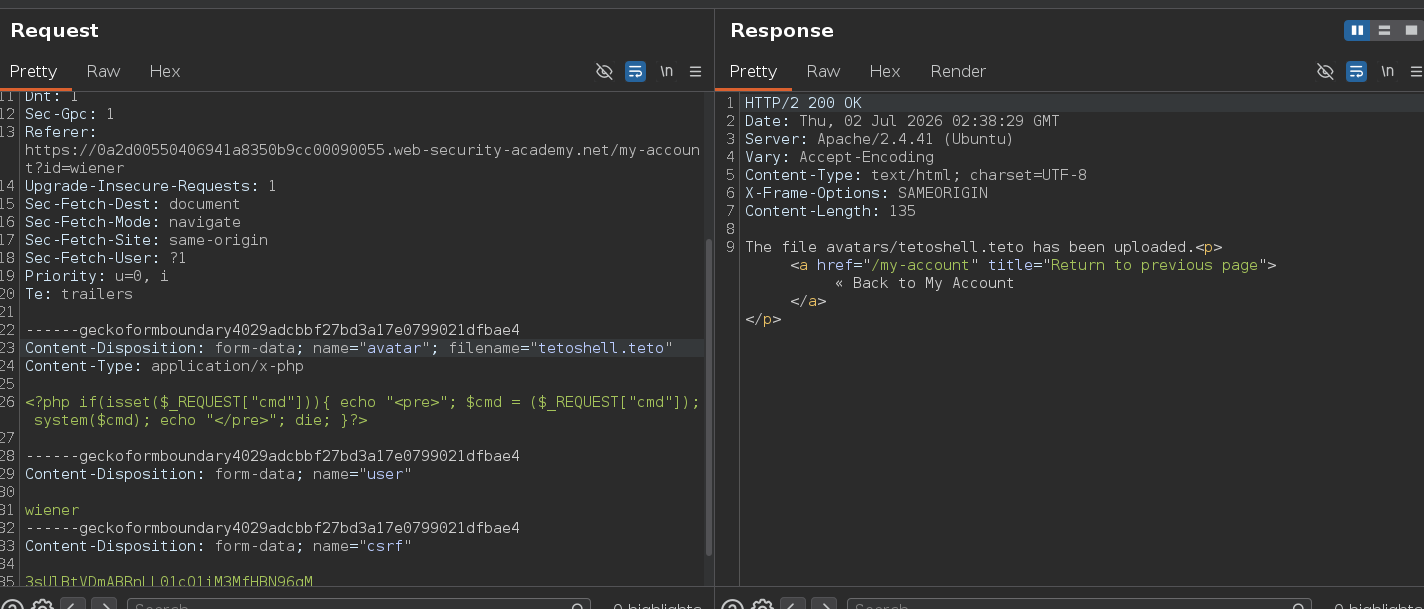1424x609 pixels.
Task: Click first geckoformboundary line at row 22
Action: point(272,330)
